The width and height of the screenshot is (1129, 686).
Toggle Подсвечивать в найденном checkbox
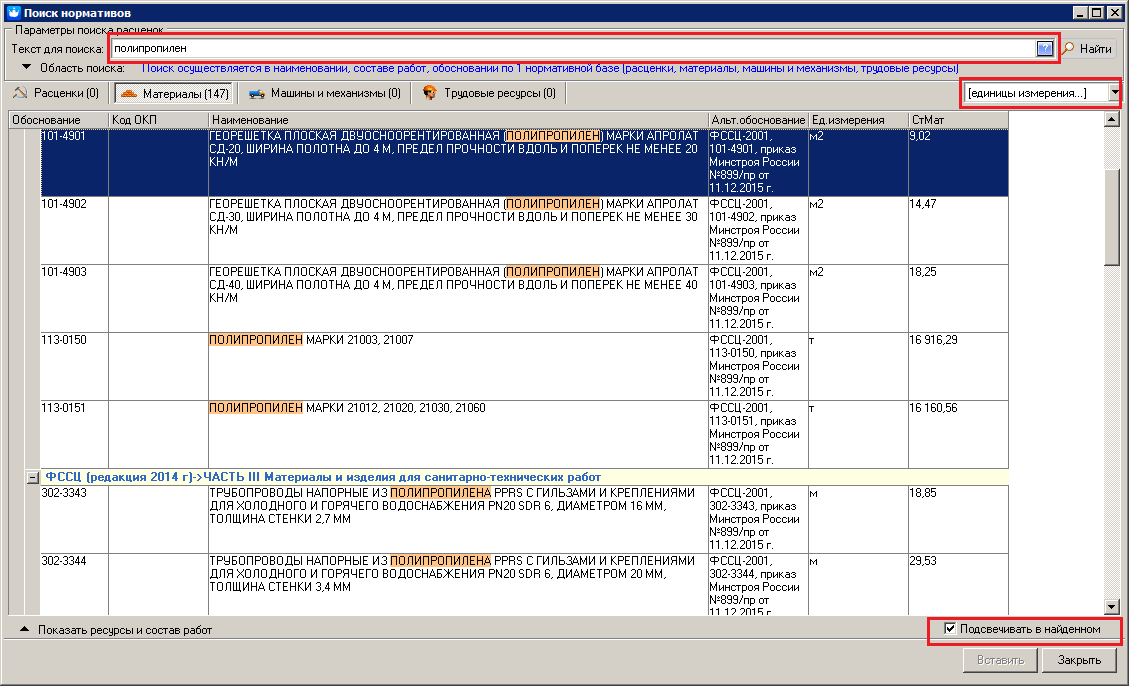pyautogui.click(x=950, y=629)
